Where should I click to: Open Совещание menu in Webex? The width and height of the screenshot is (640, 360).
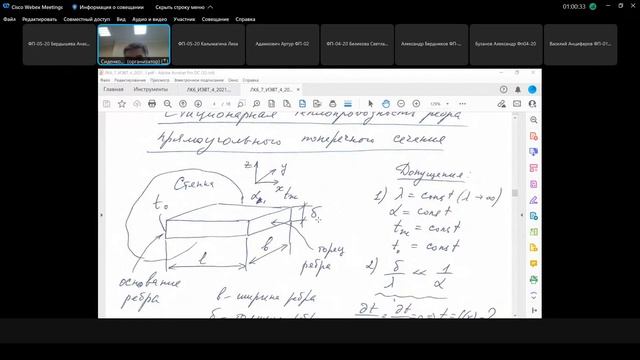point(215,19)
